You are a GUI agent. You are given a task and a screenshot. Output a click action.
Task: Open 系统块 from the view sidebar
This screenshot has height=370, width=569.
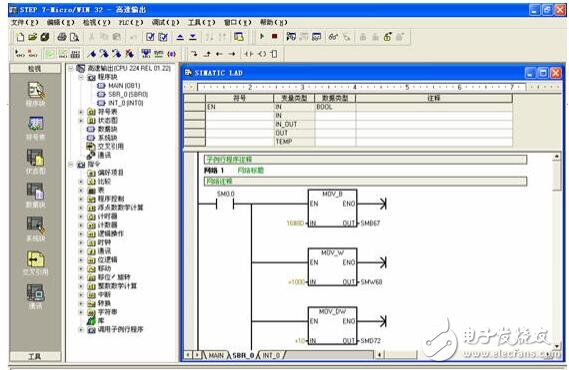[36, 229]
